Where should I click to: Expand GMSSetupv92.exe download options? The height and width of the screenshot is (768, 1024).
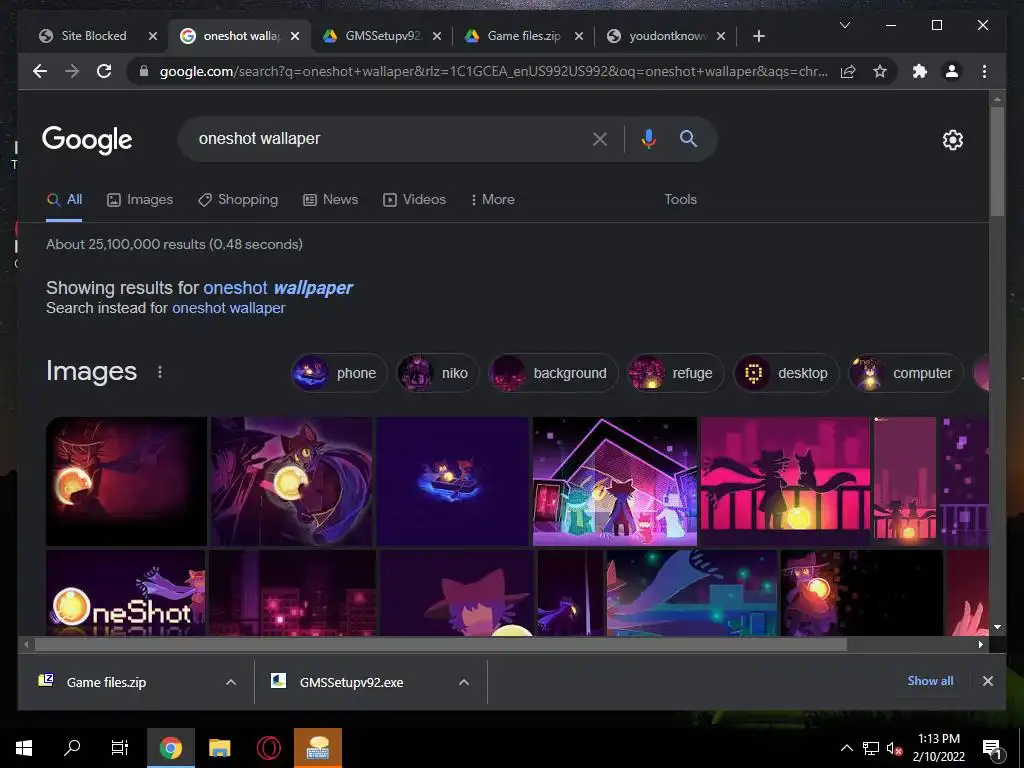(x=464, y=682)
